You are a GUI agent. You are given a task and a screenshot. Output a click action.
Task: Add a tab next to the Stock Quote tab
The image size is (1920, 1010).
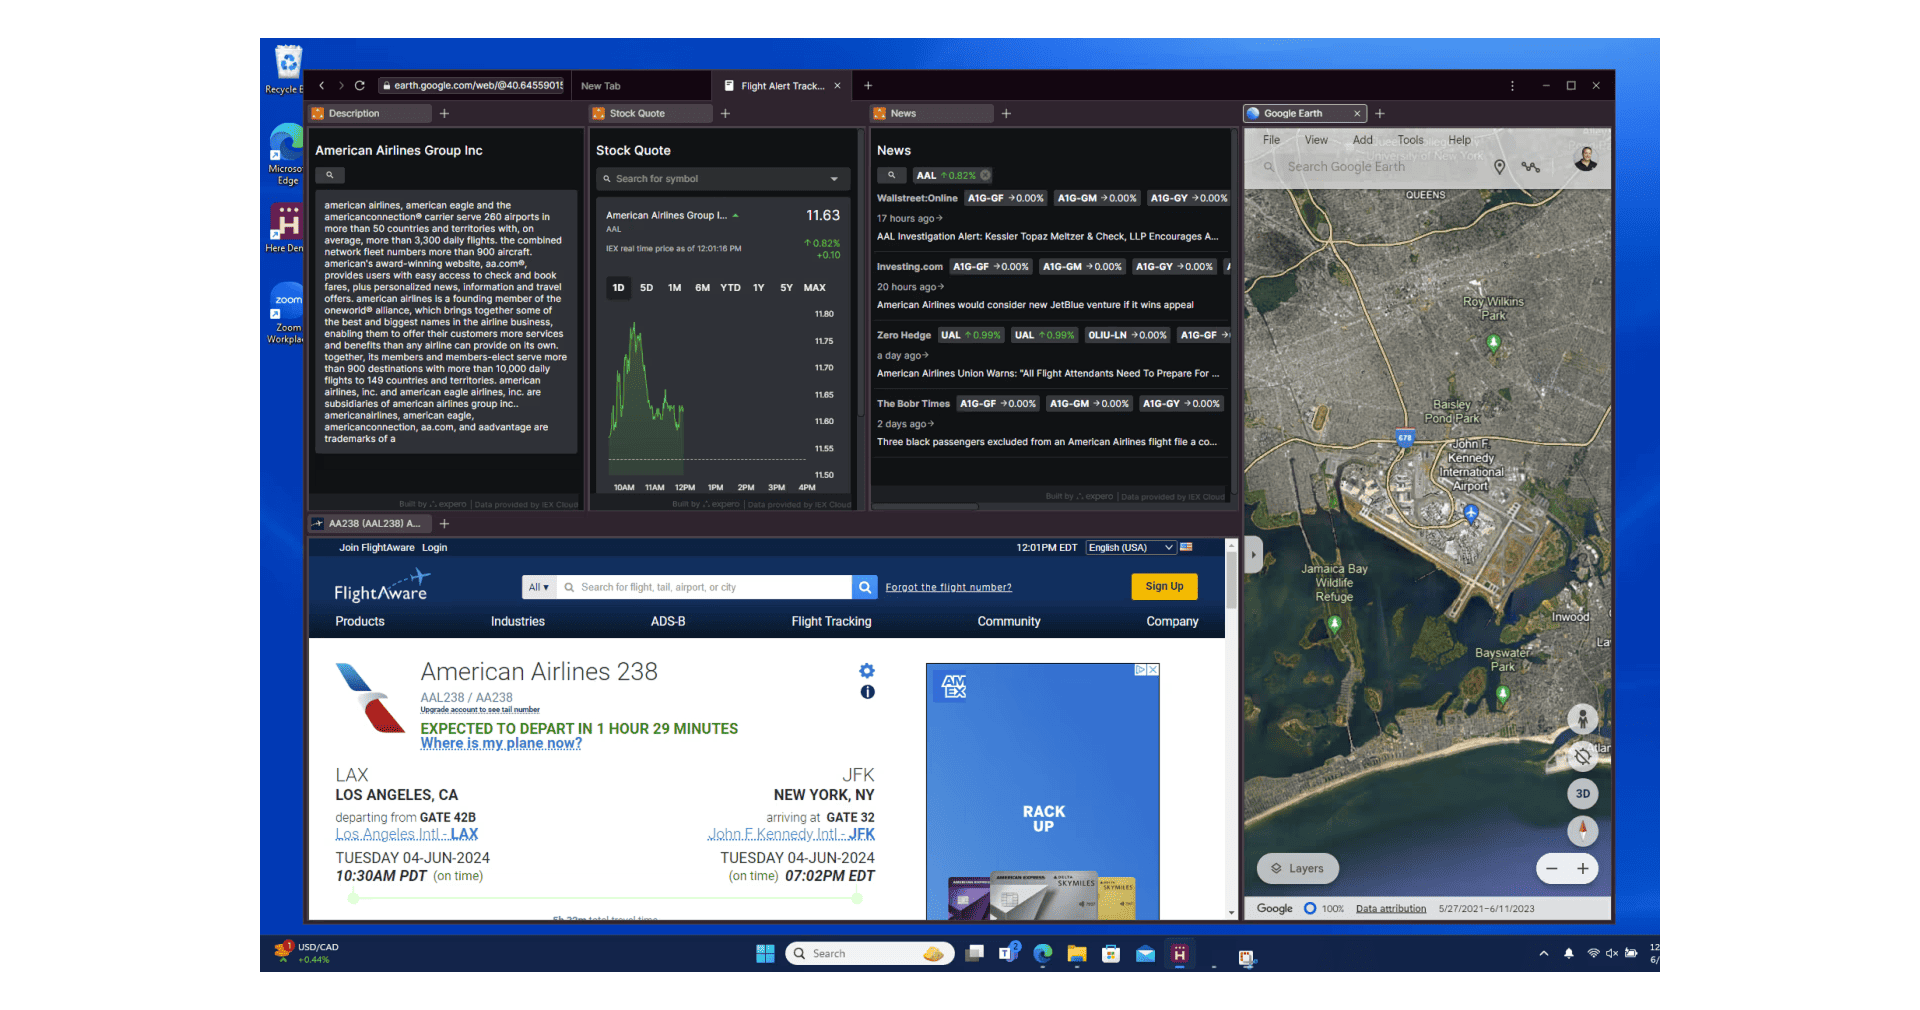coord(725,114)
